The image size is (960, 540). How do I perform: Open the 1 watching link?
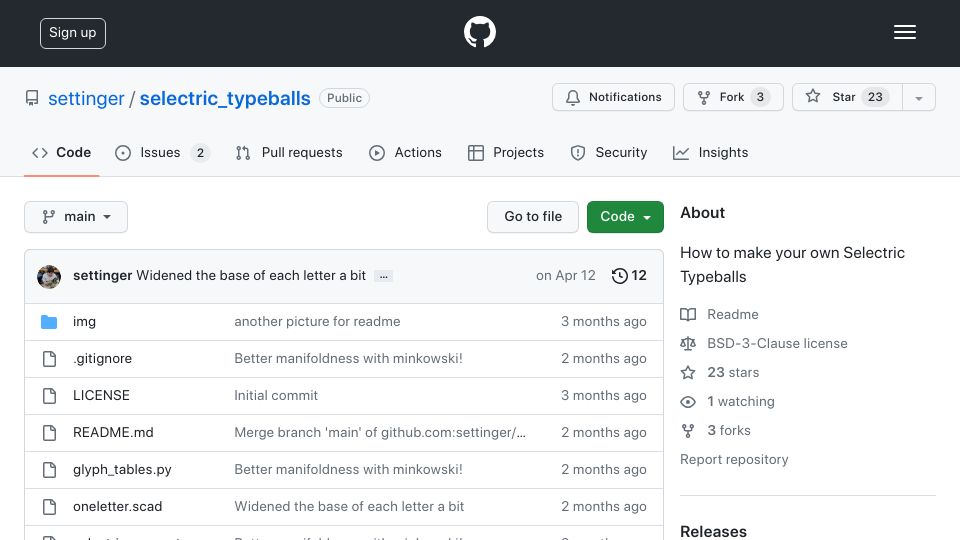727,402
